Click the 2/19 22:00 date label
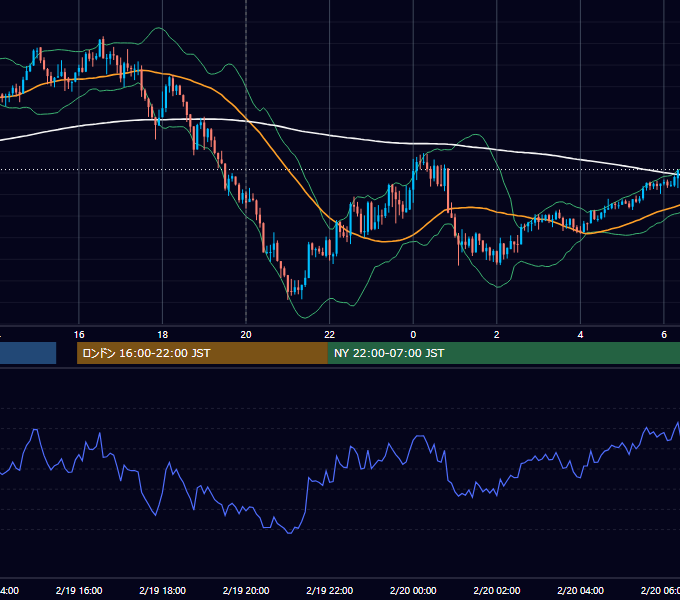 point(330,590)
